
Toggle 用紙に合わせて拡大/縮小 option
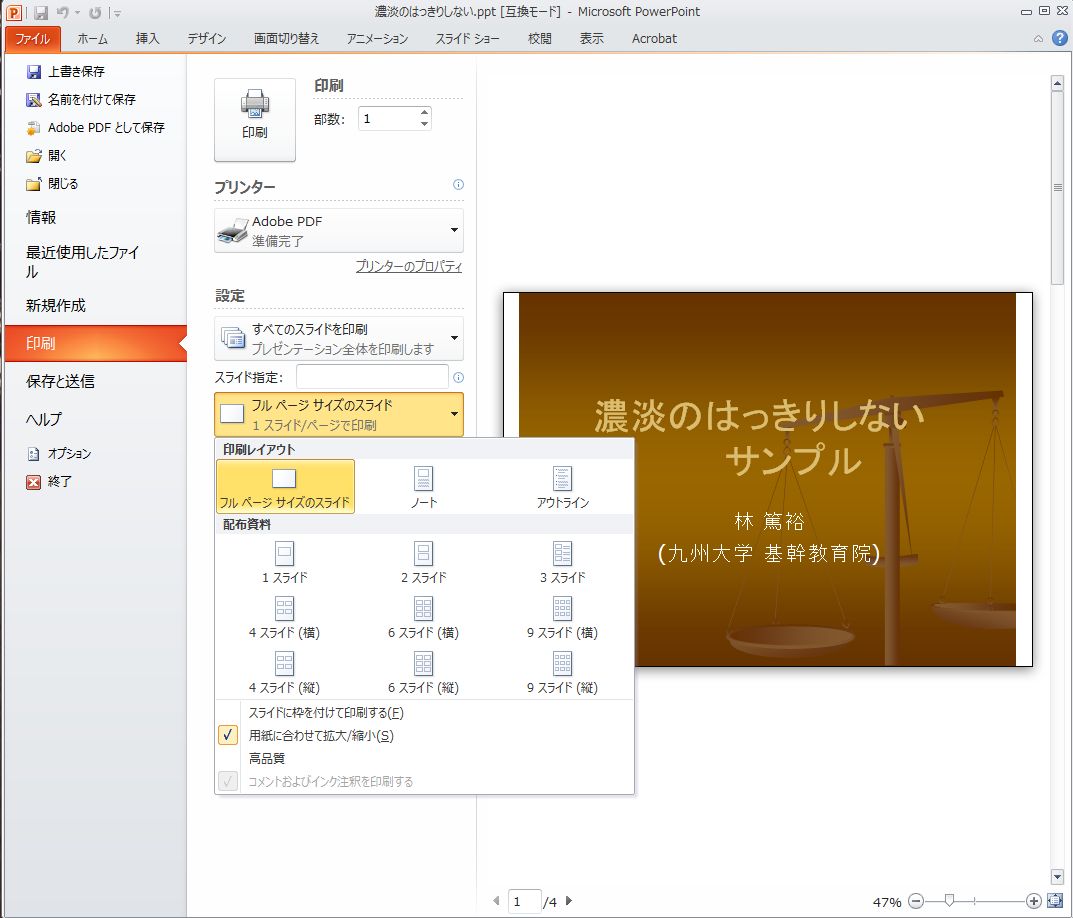321,736
